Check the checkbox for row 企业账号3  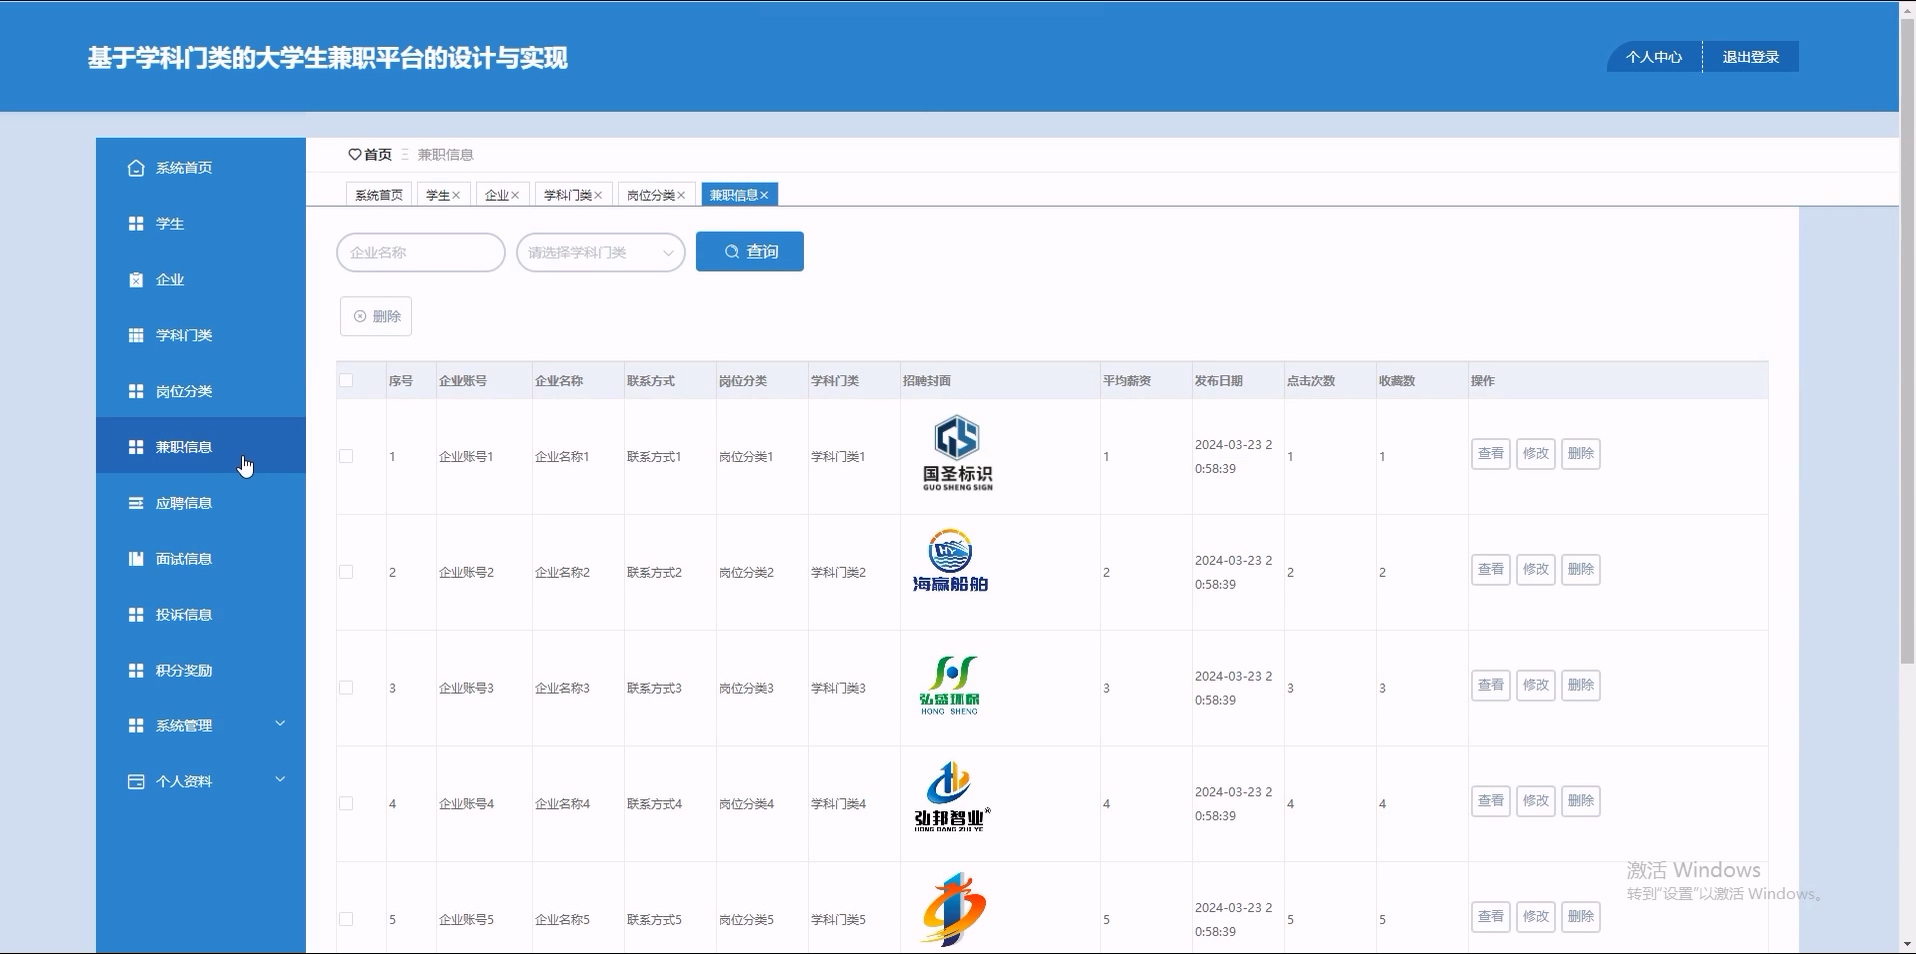[x=346, y=688]
